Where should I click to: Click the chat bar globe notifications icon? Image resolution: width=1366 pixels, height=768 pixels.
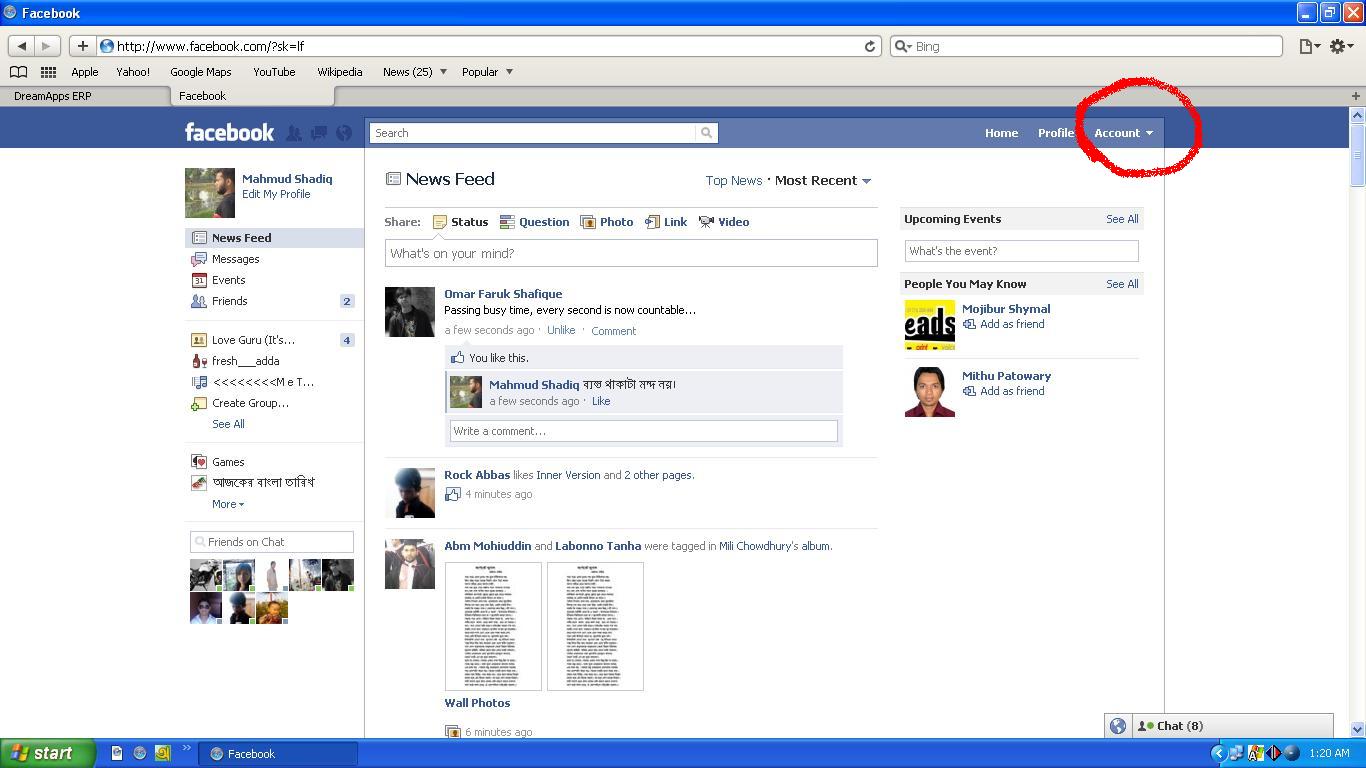[x=1118, y=726]
